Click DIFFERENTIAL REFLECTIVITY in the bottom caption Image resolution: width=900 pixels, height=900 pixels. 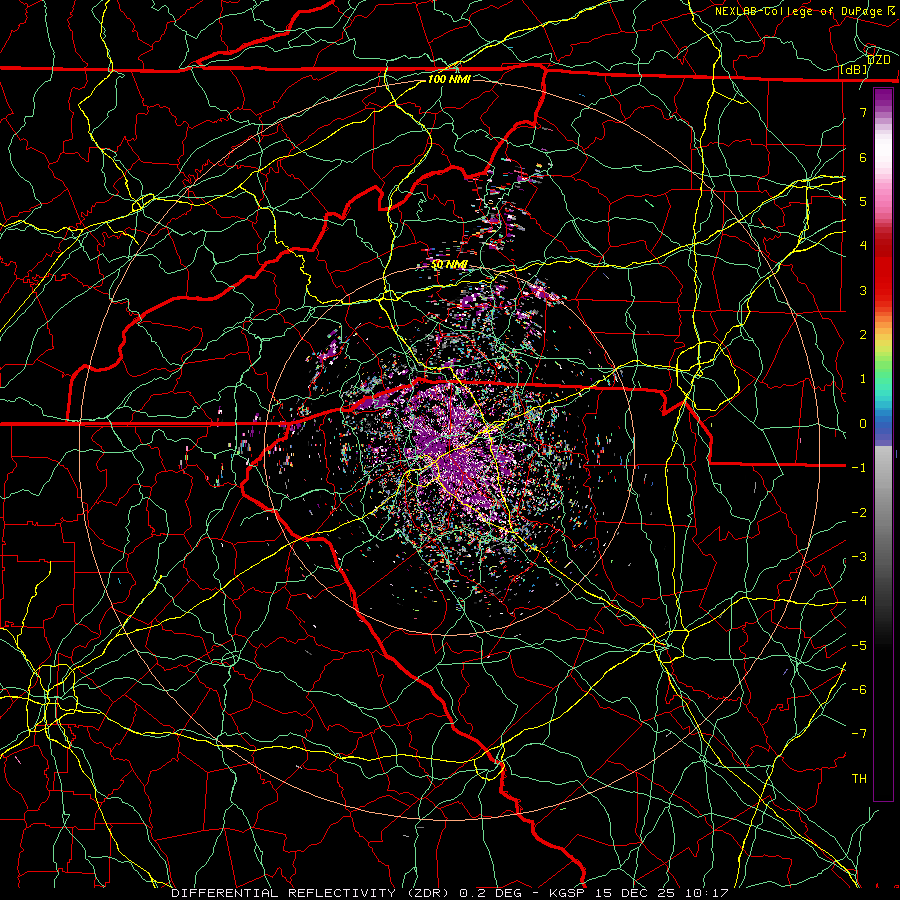284,893
